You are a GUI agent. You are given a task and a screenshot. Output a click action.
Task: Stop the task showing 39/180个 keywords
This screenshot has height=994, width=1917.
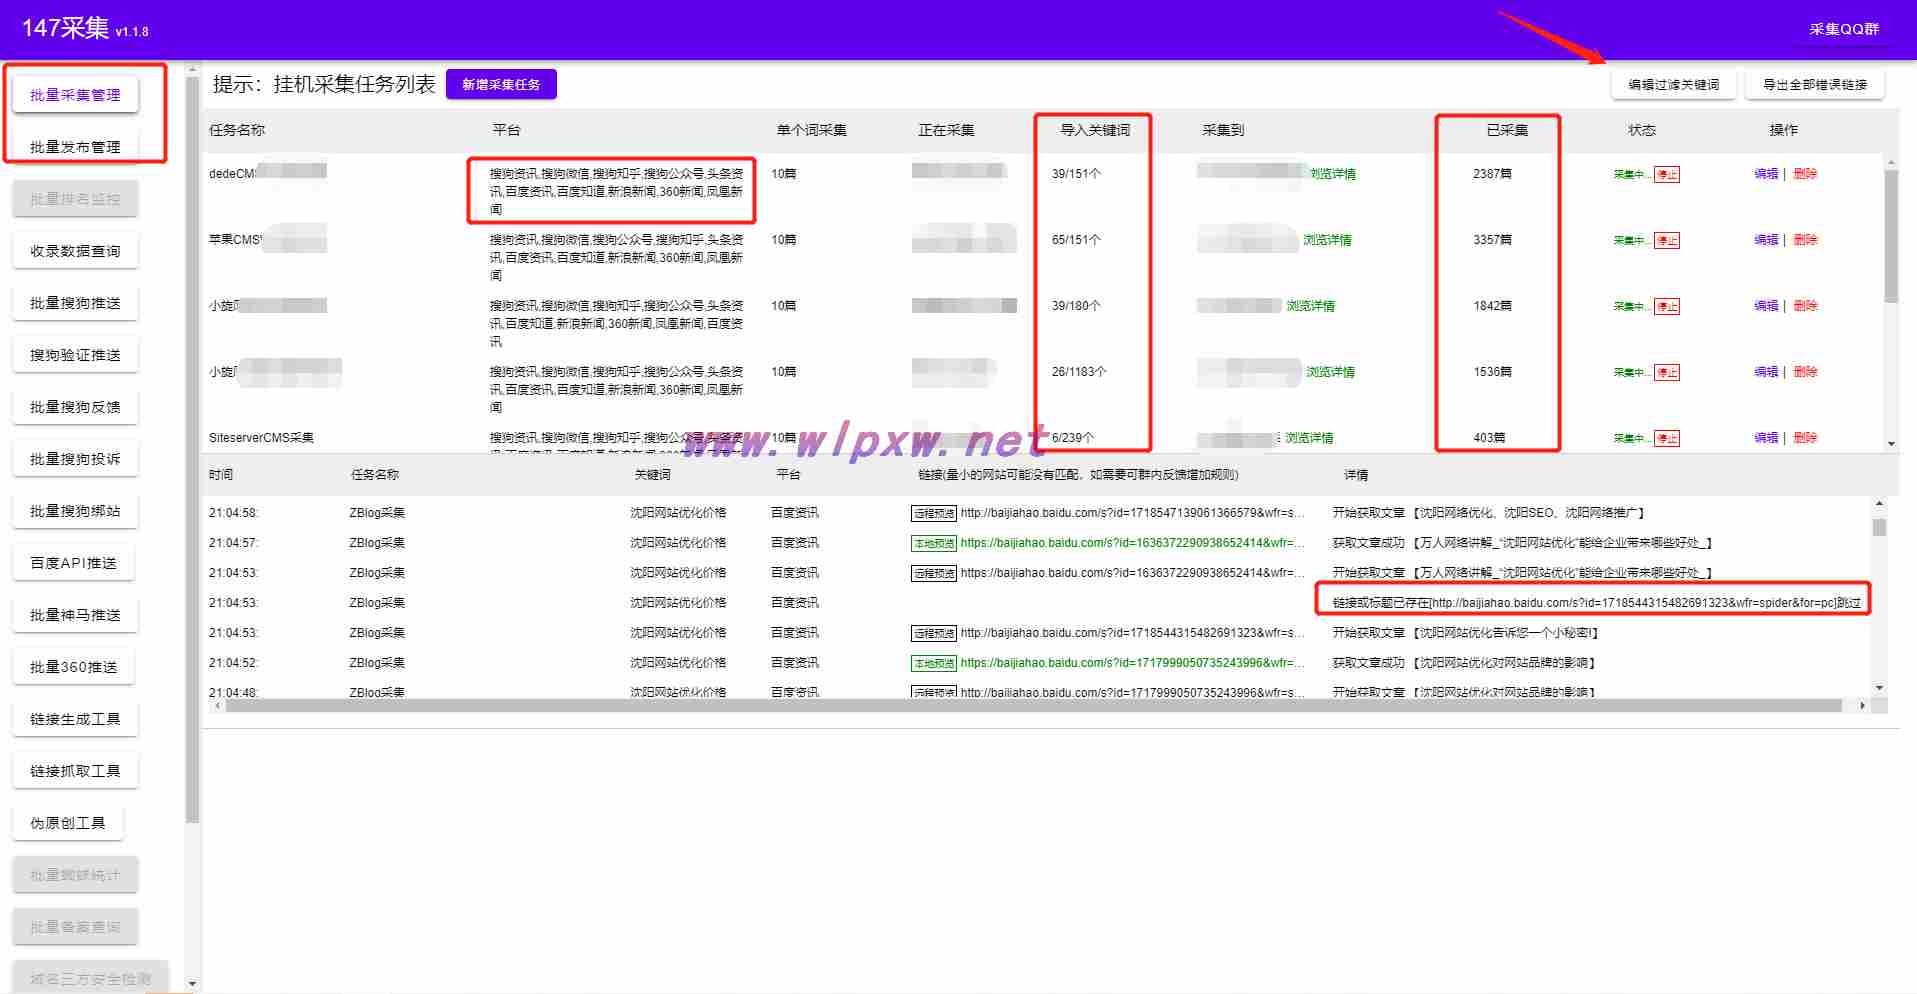(1666, 306)
